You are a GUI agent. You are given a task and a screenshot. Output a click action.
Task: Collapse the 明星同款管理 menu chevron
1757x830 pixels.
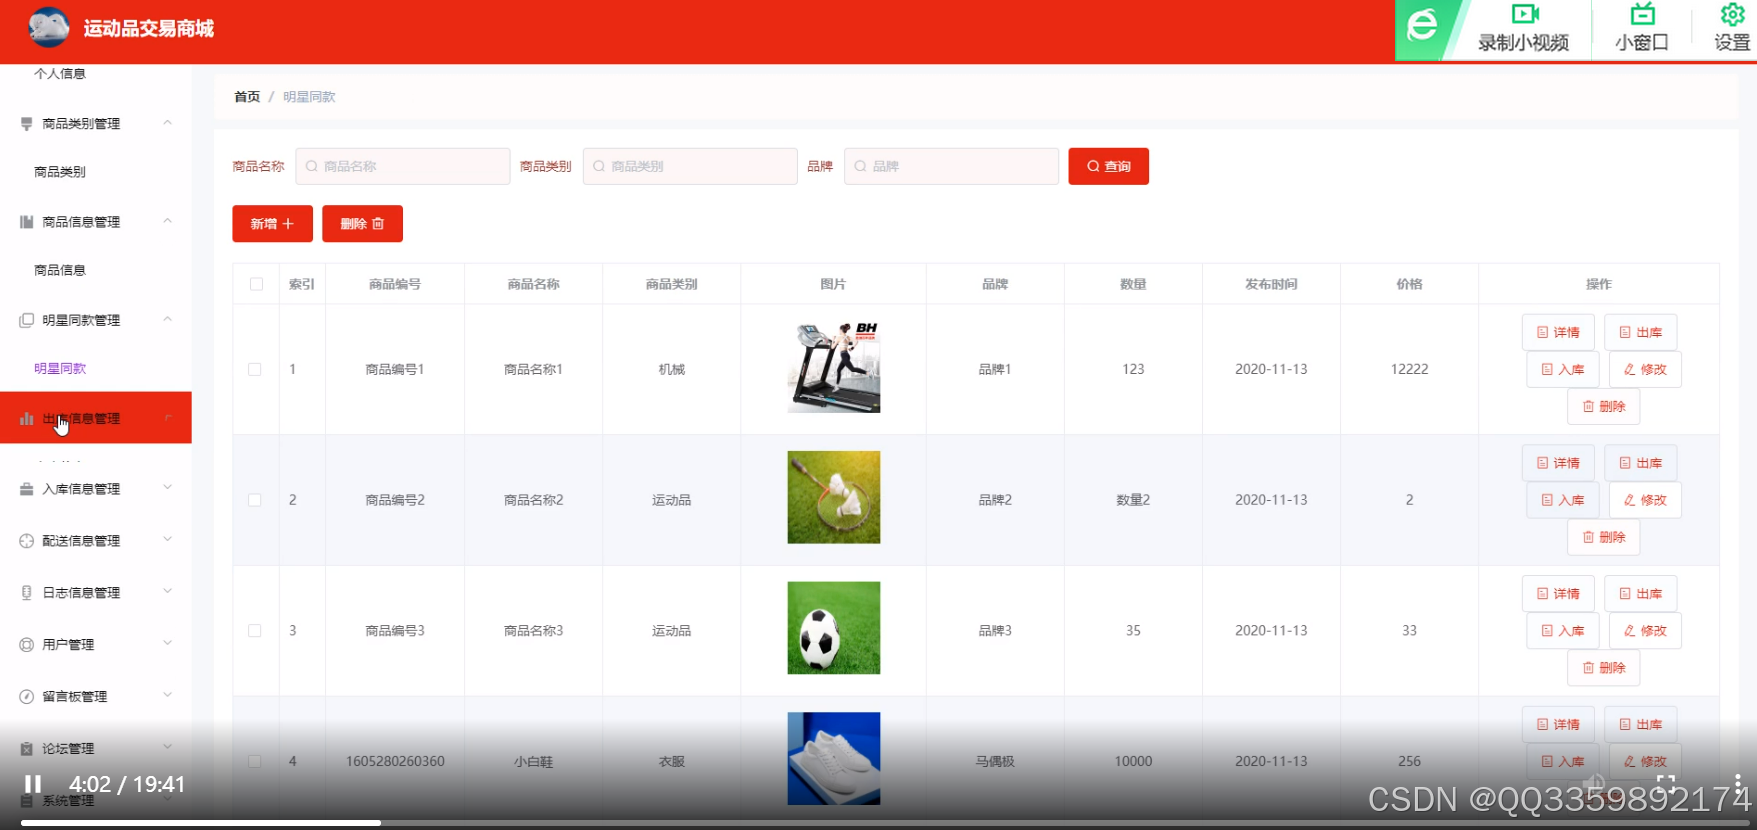167,319
